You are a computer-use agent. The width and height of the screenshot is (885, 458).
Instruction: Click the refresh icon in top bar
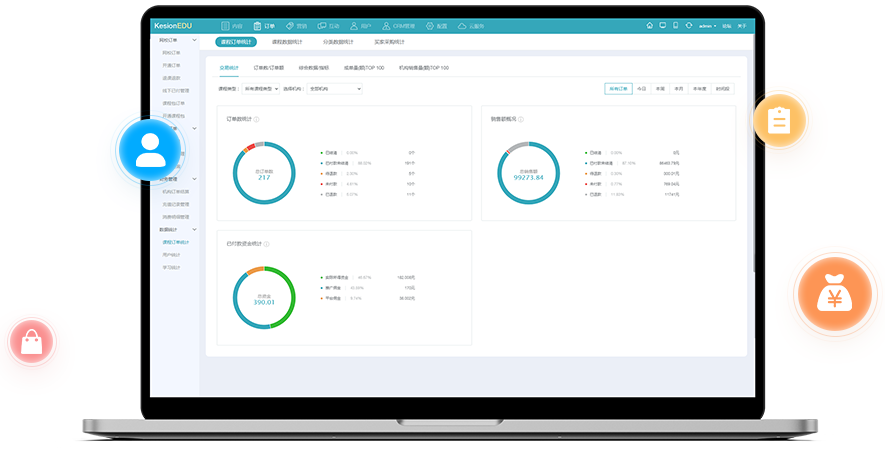pyautogui.click(x=688, y=25)
